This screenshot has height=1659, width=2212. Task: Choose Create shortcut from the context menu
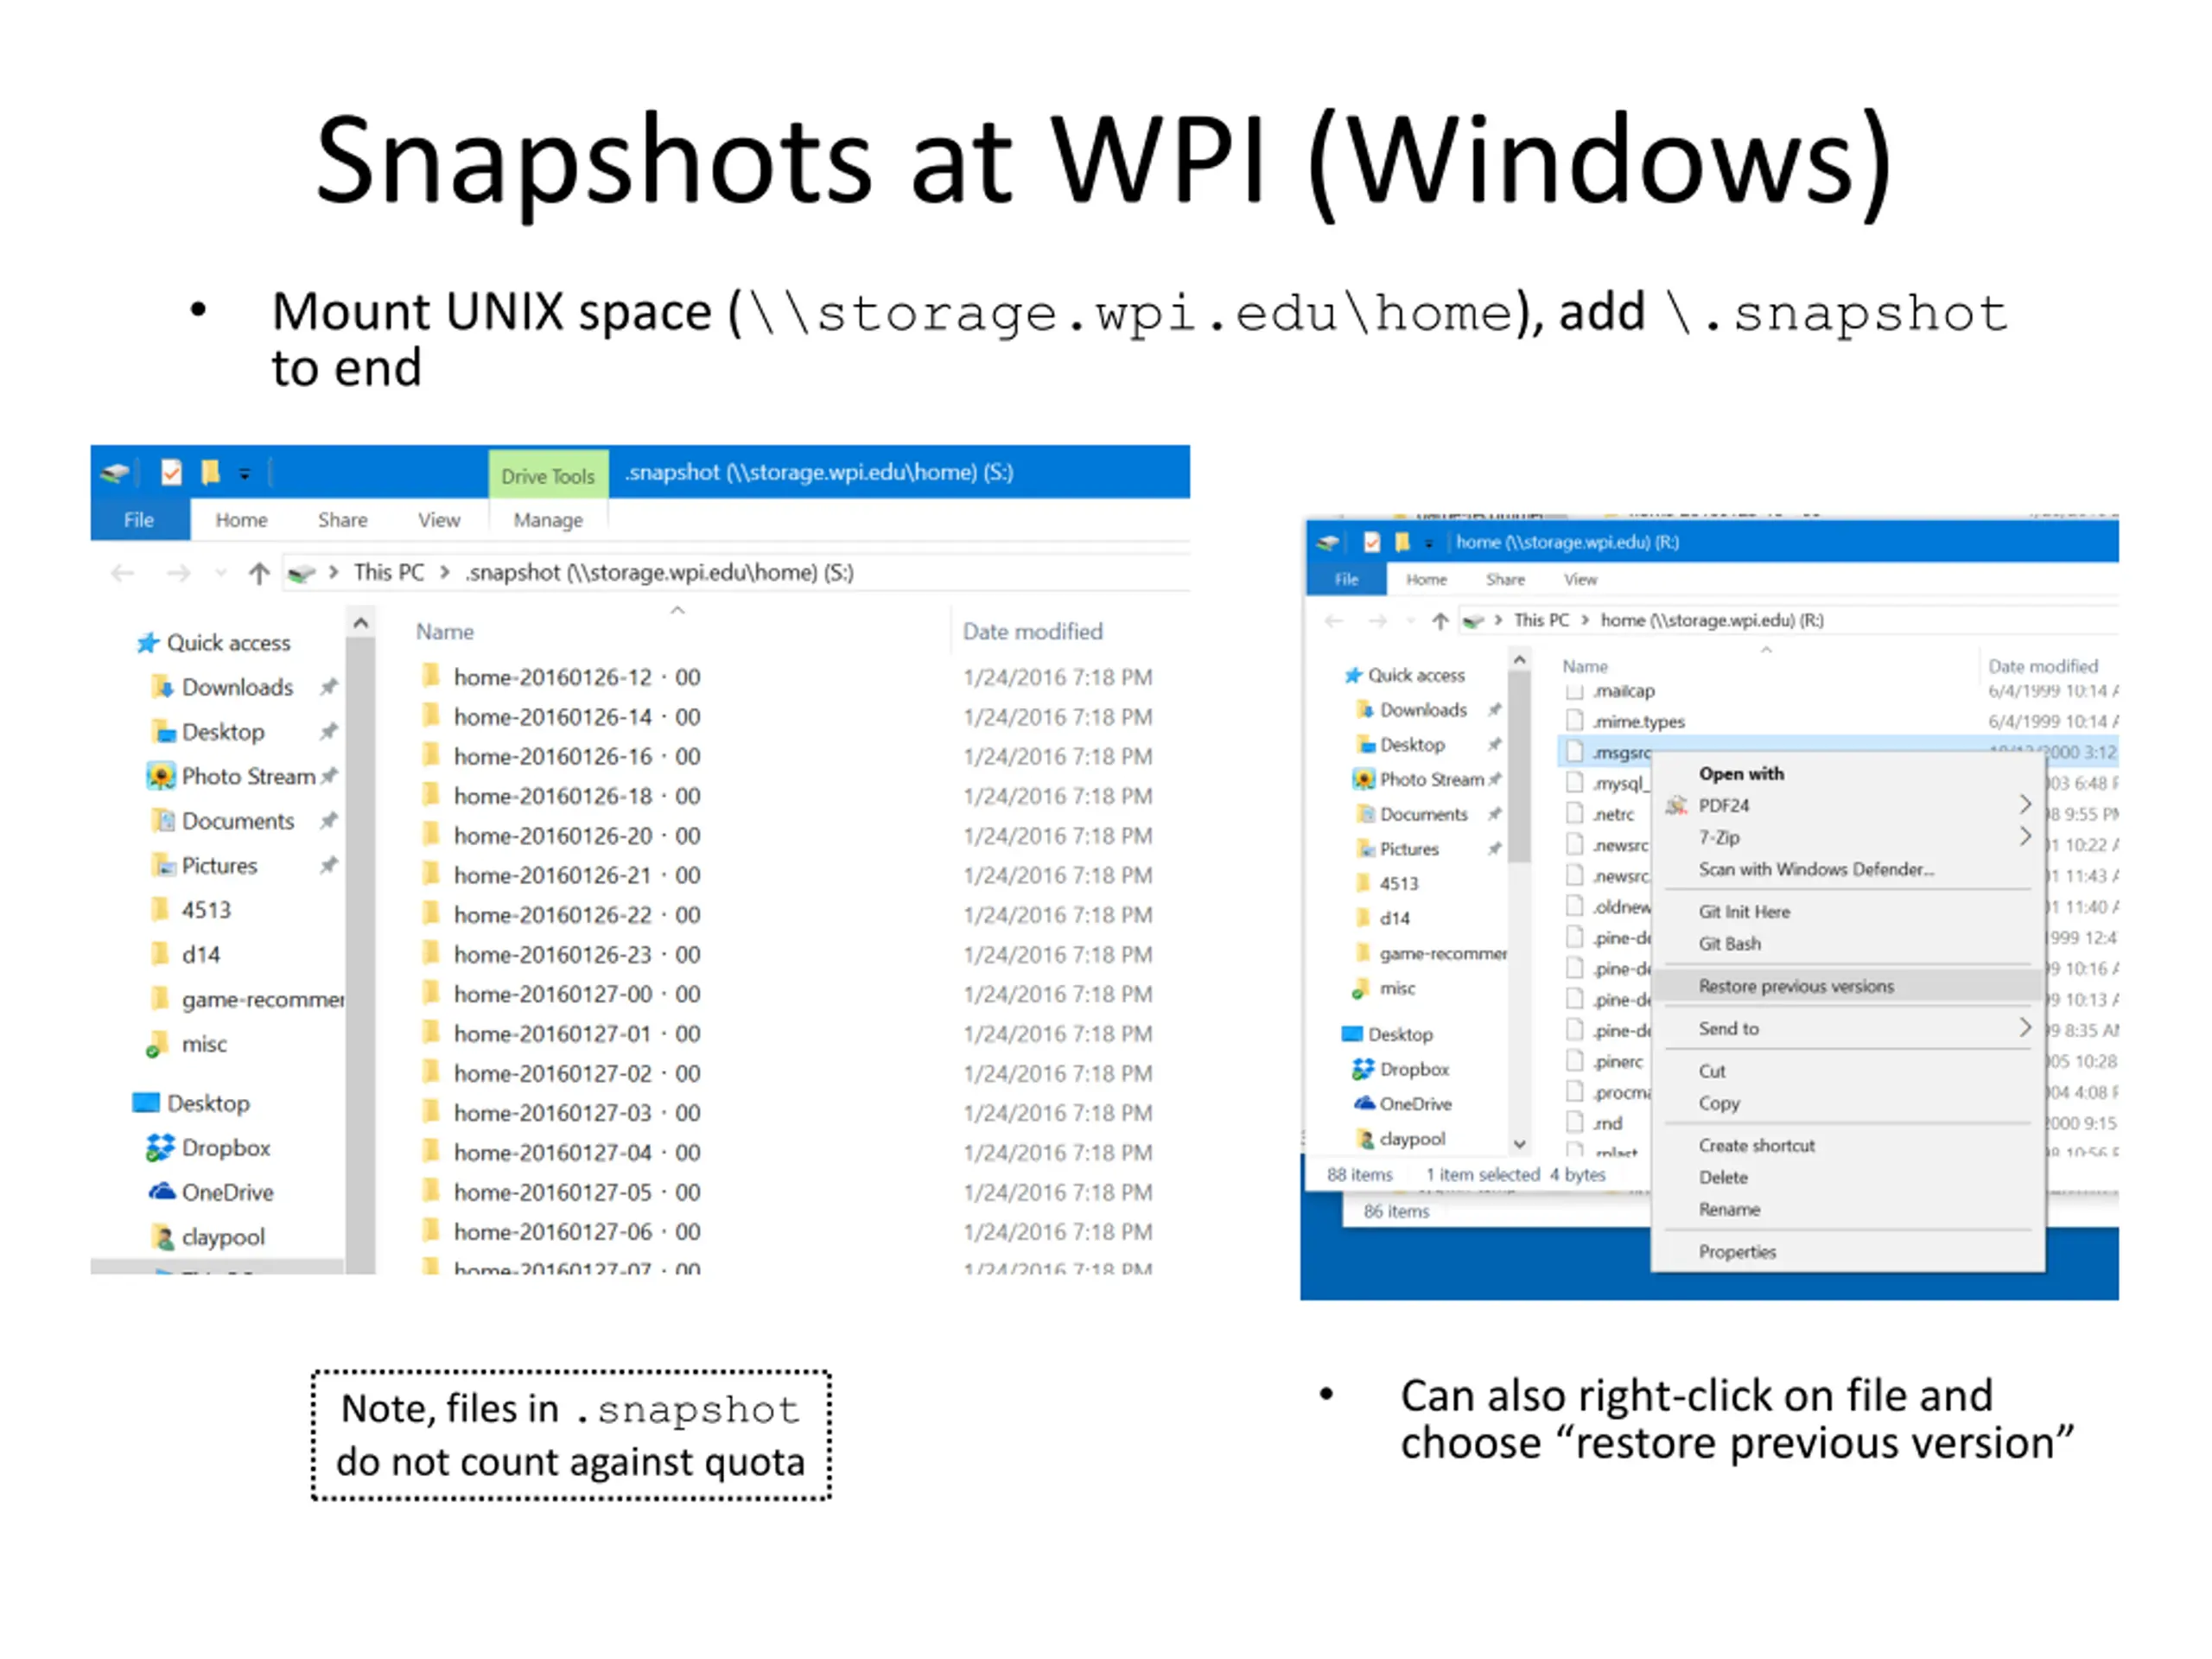1848,1146
